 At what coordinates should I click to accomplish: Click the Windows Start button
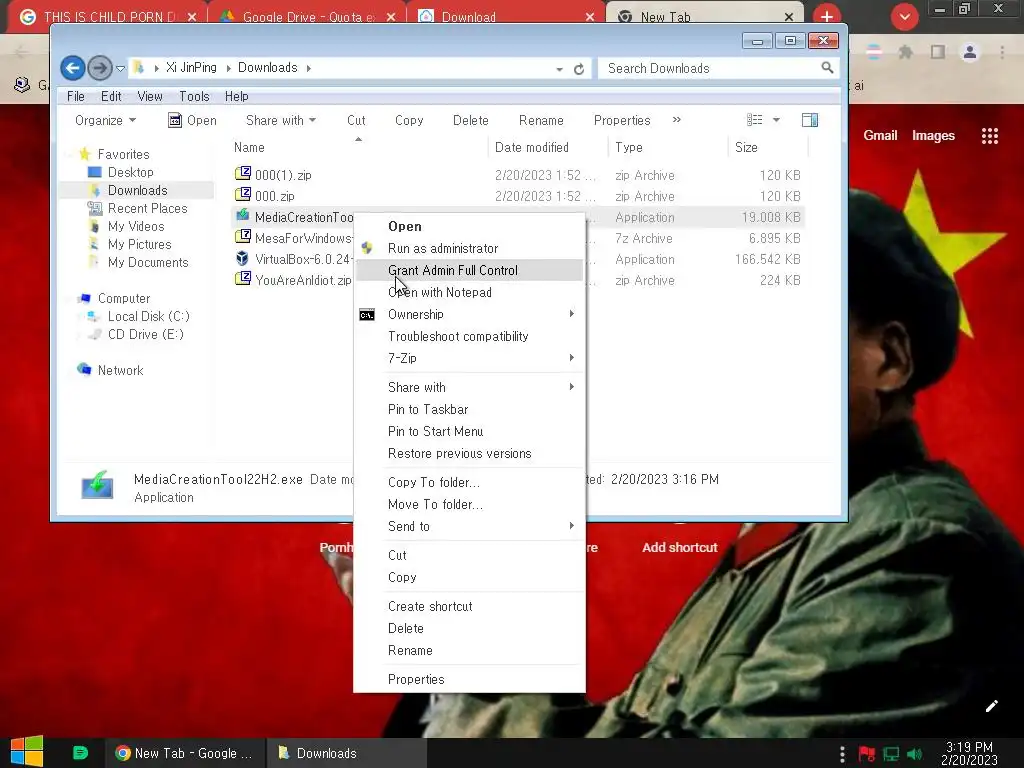pyautogui.click(x=27, y=752)
